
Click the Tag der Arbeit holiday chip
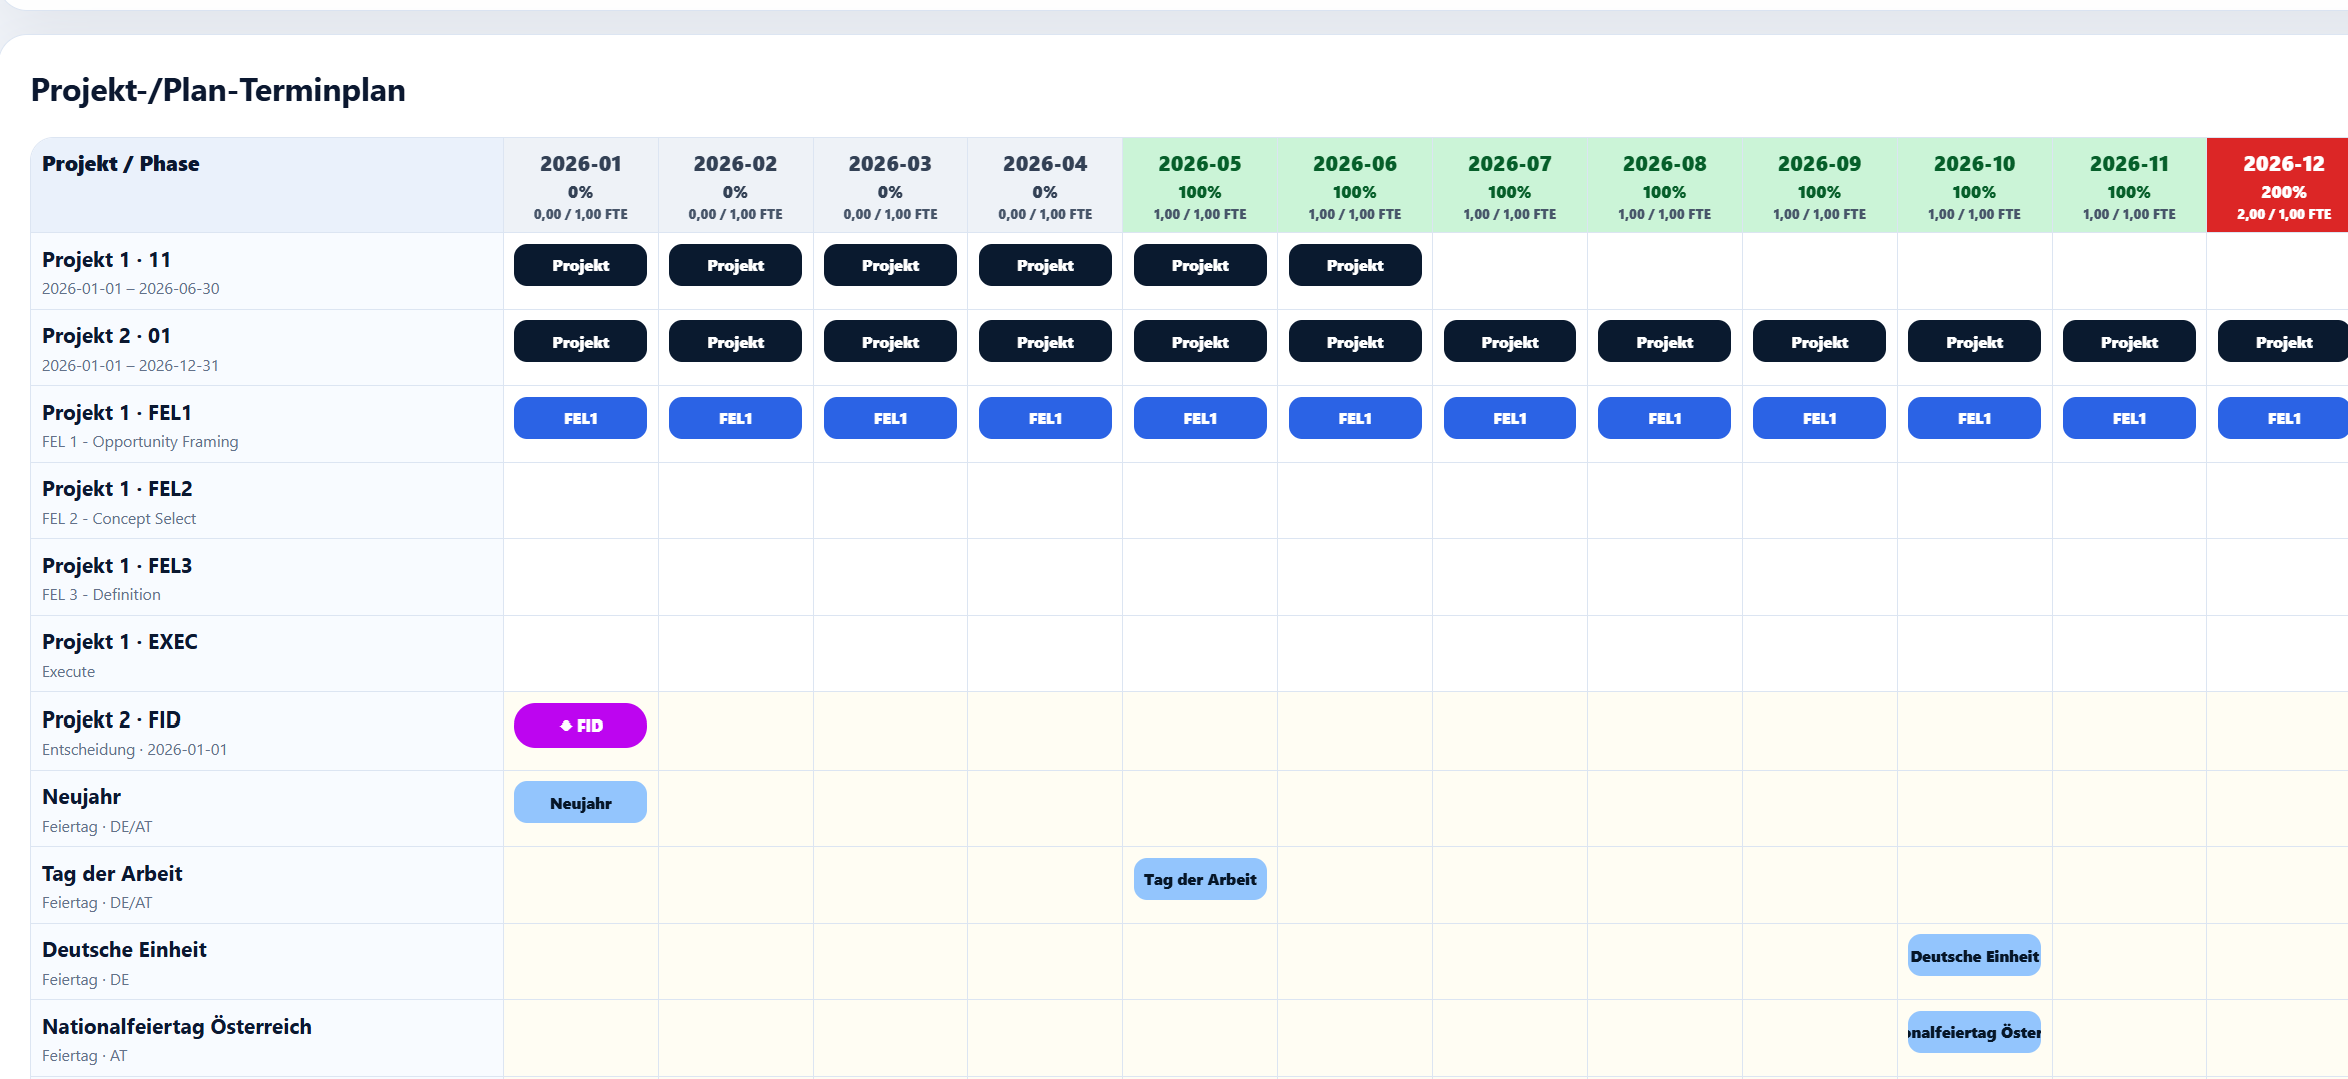[x=1200, y=879]
